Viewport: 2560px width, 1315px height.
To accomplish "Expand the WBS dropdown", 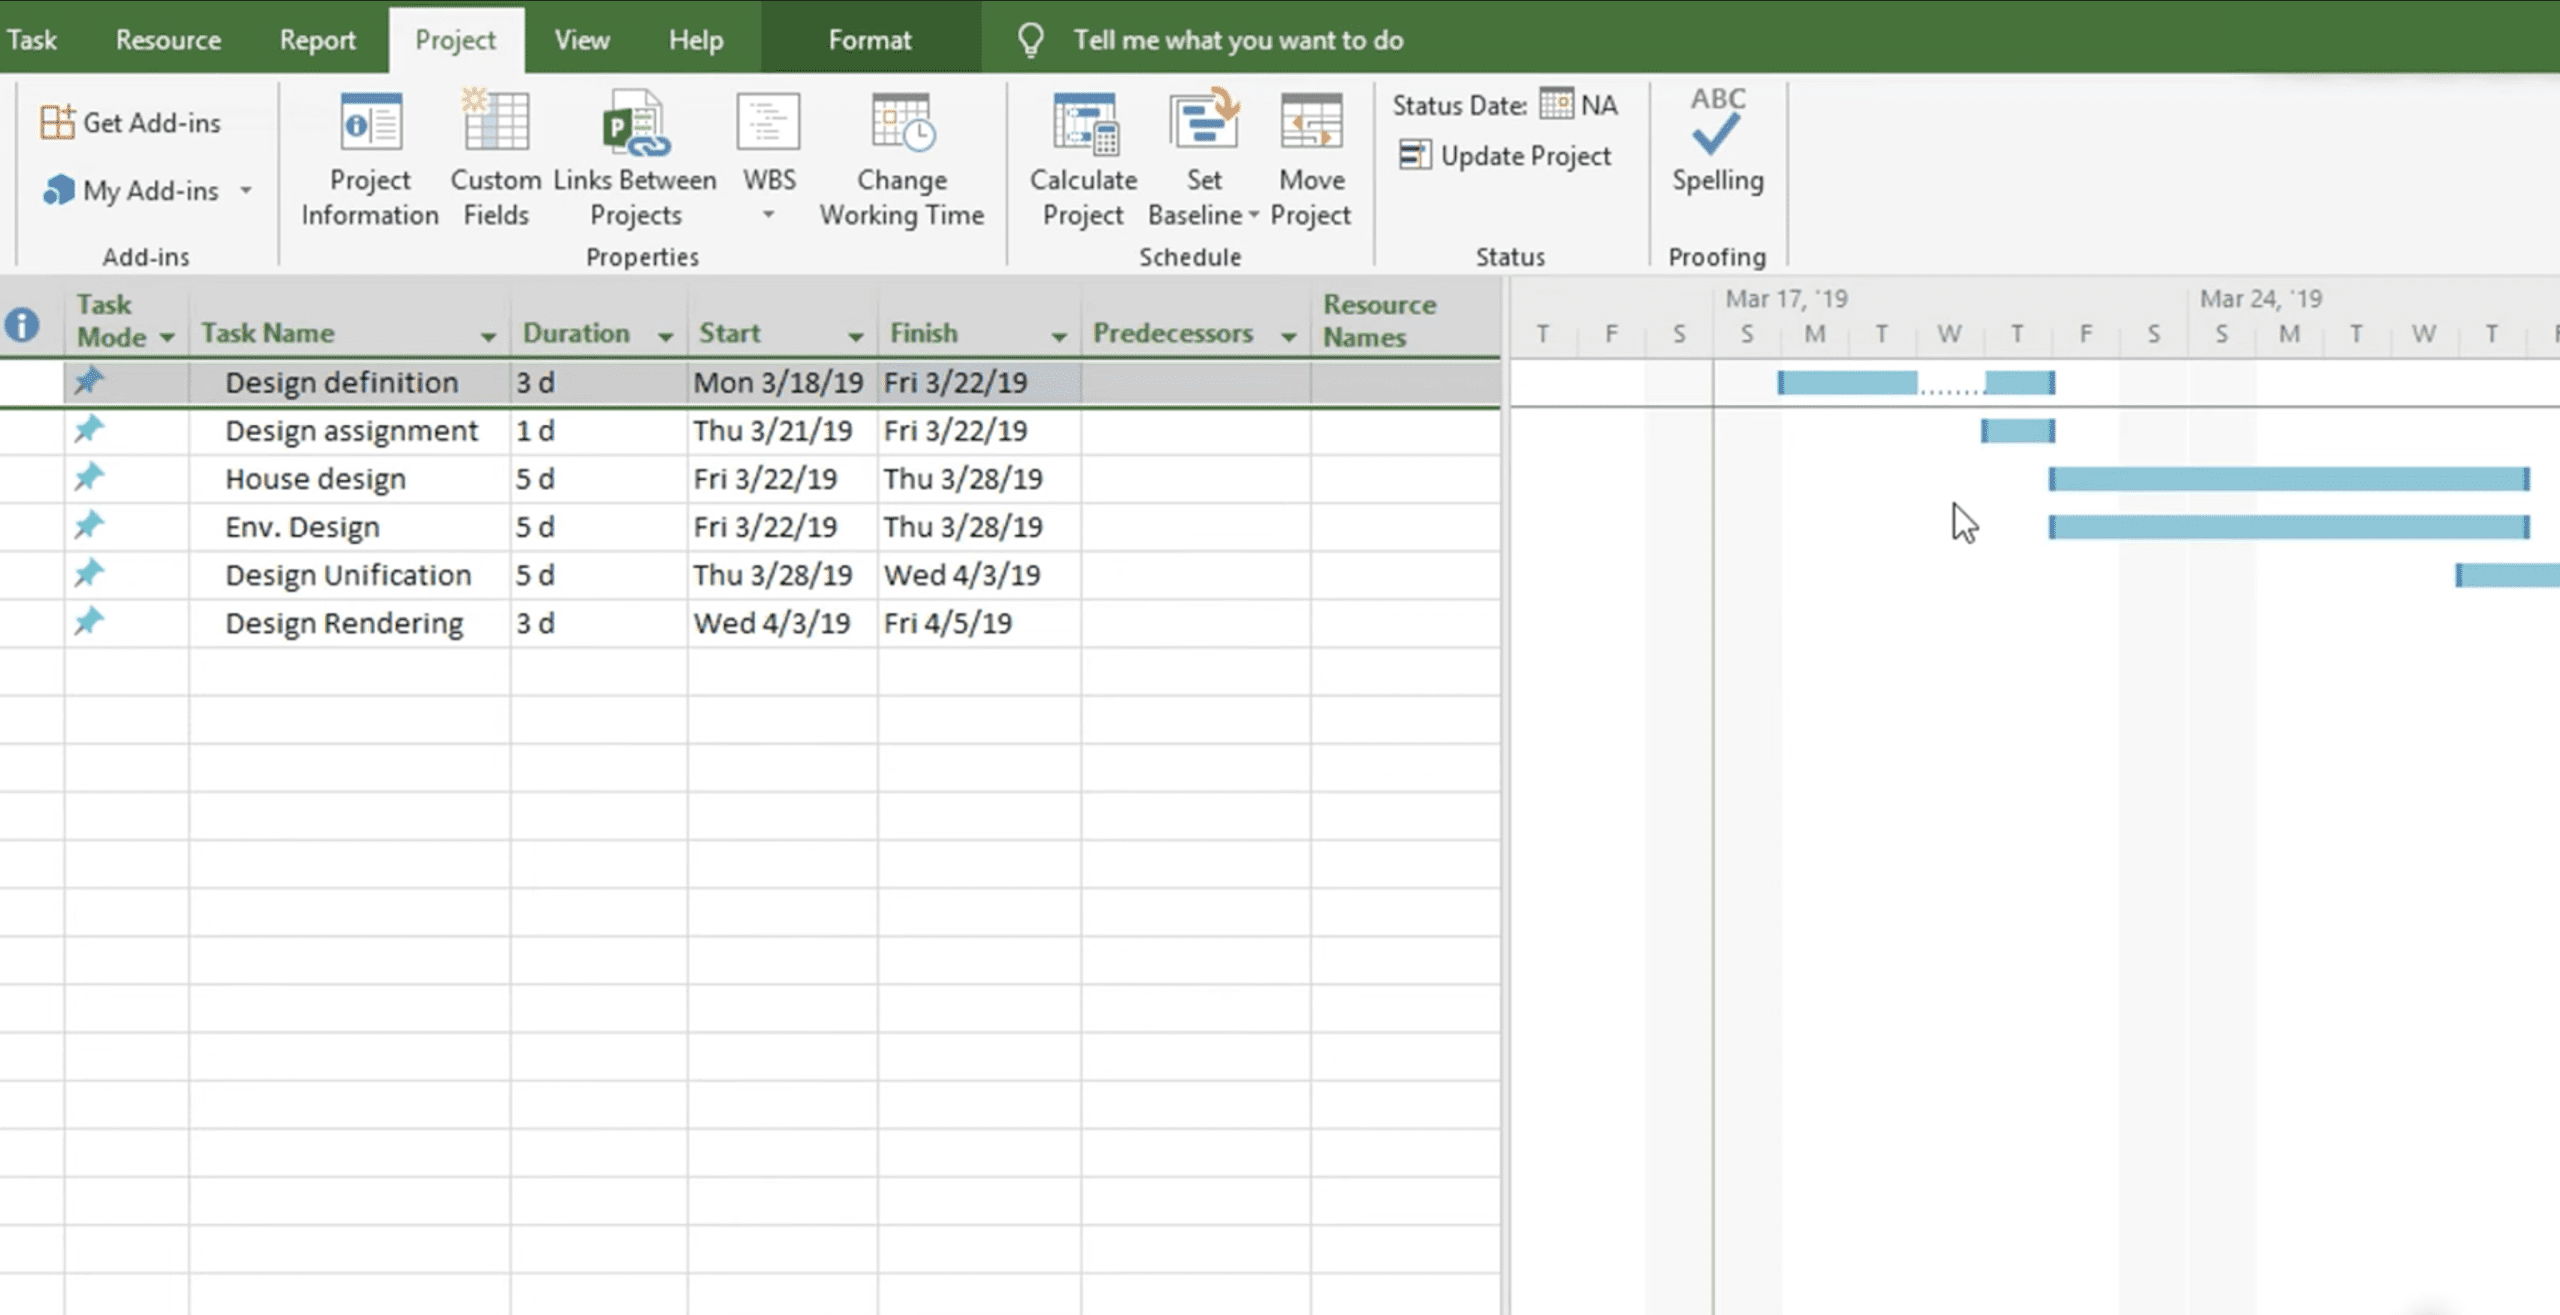I will (x=768, y=215).
